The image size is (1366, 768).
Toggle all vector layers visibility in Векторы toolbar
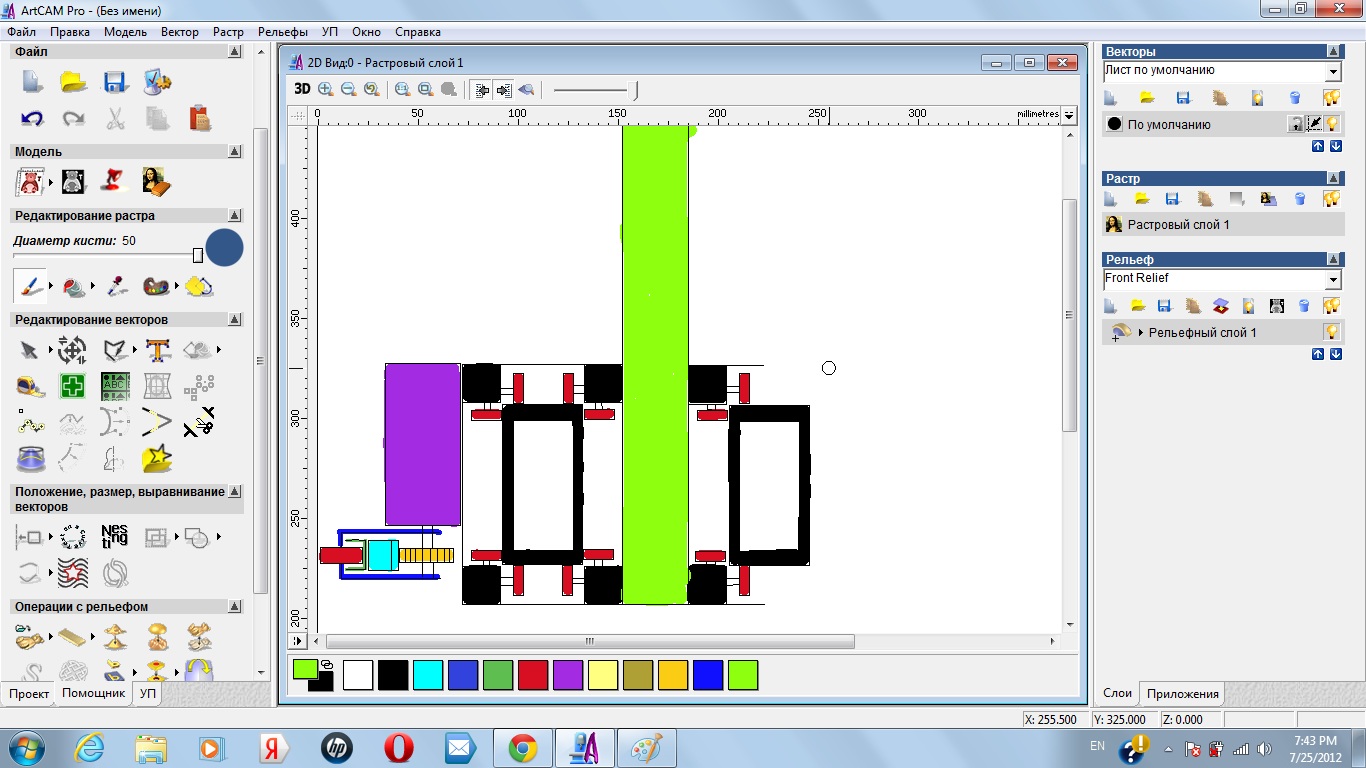pos(1331,98)
